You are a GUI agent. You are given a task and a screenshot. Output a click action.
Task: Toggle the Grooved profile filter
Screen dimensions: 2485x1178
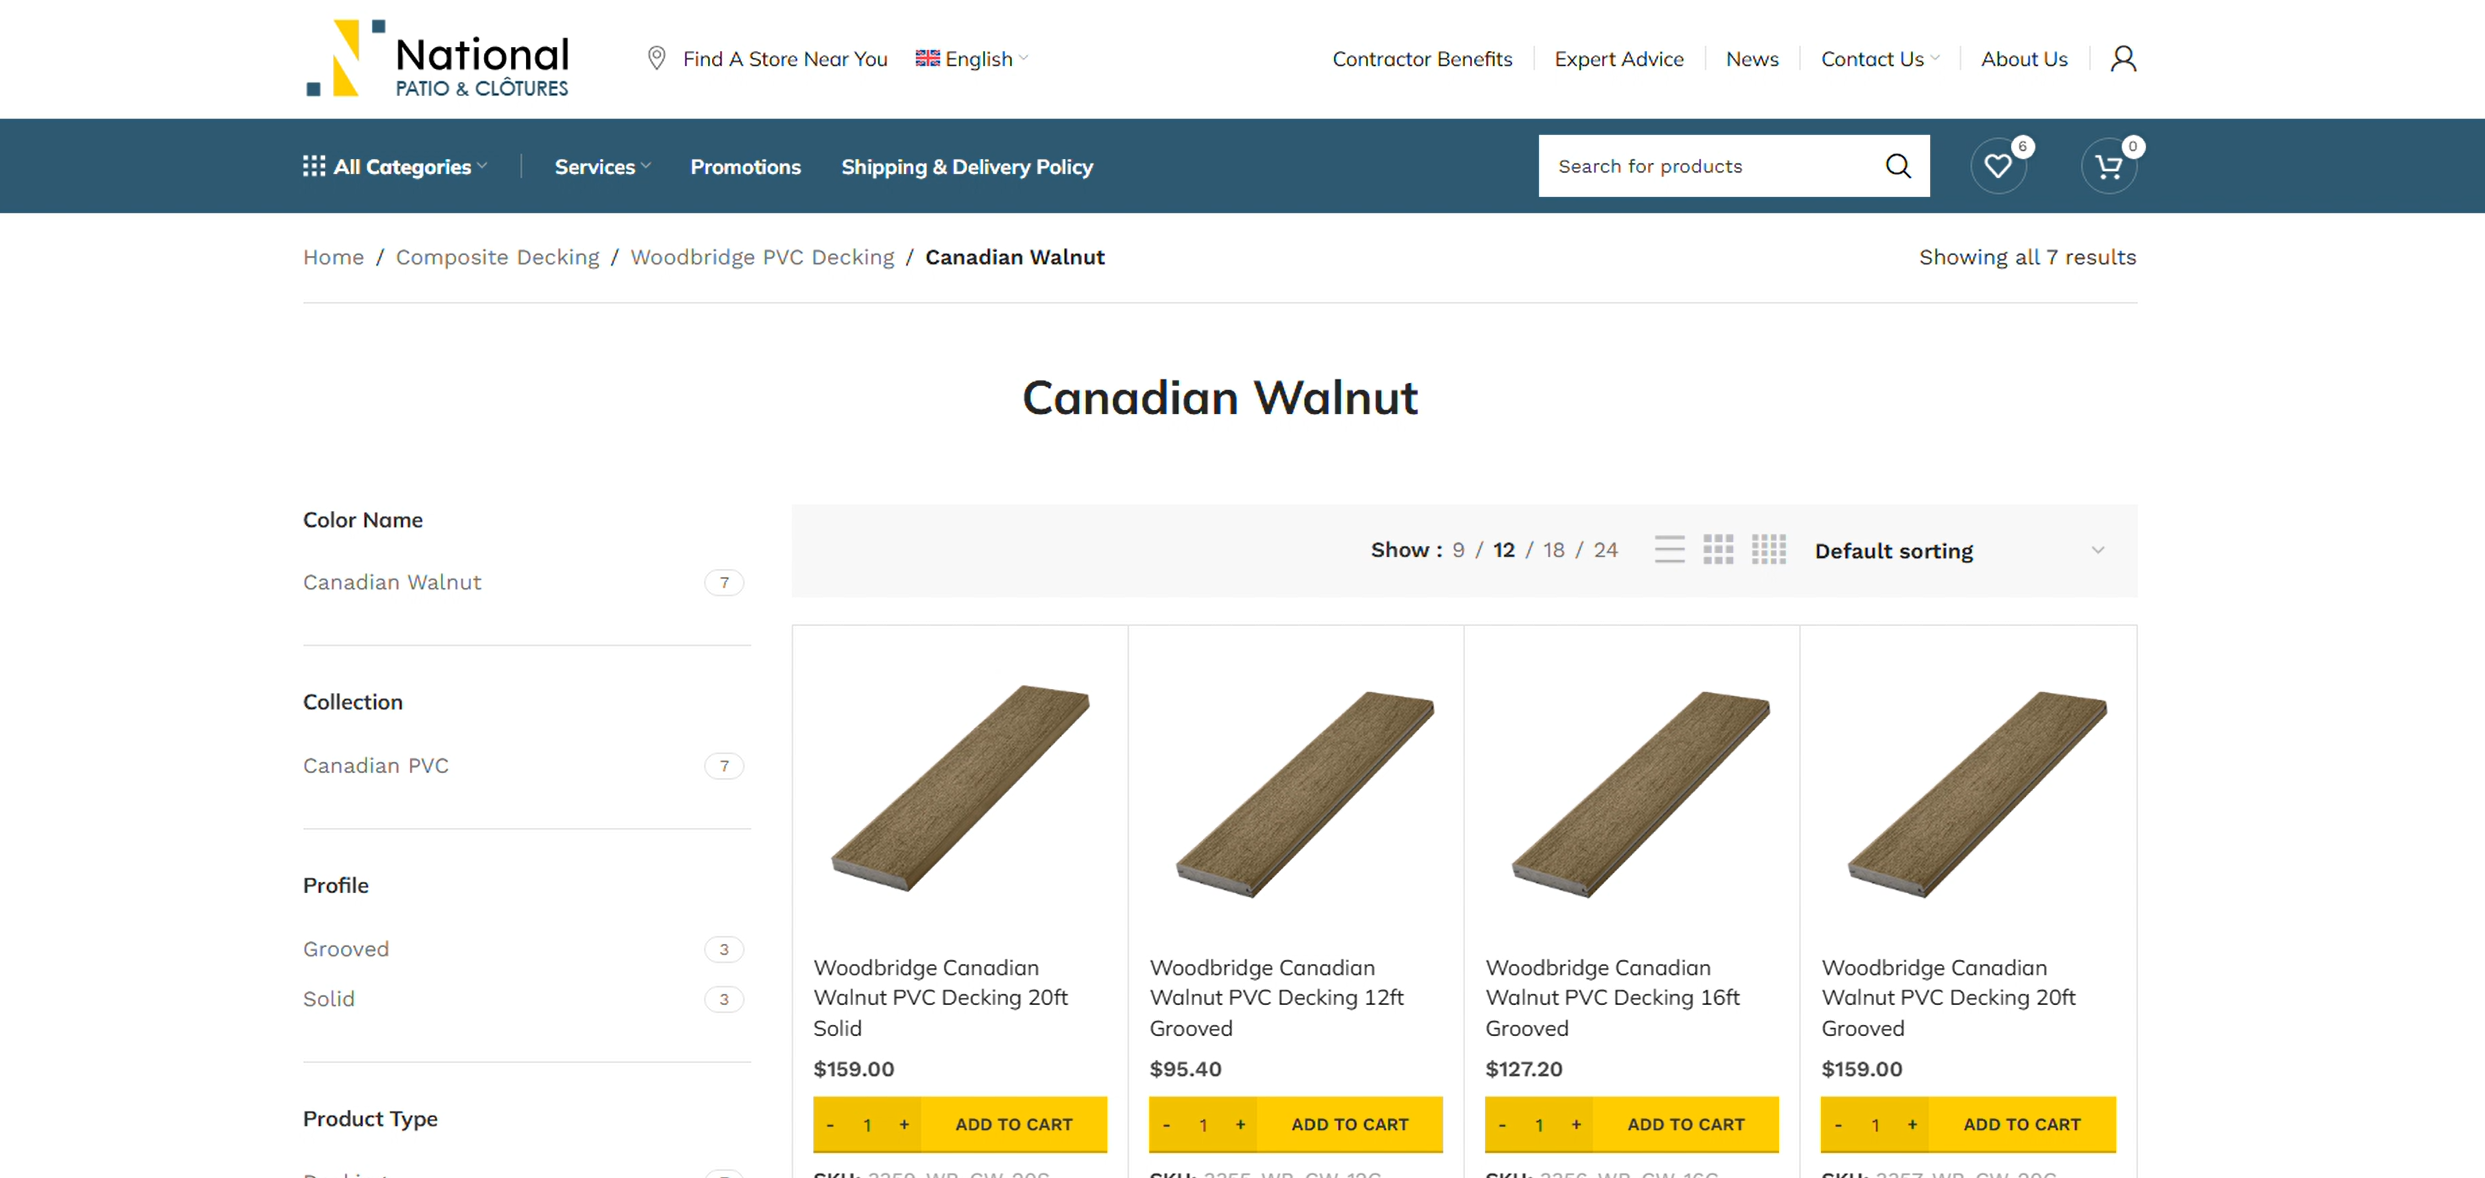tap(346, 949)
